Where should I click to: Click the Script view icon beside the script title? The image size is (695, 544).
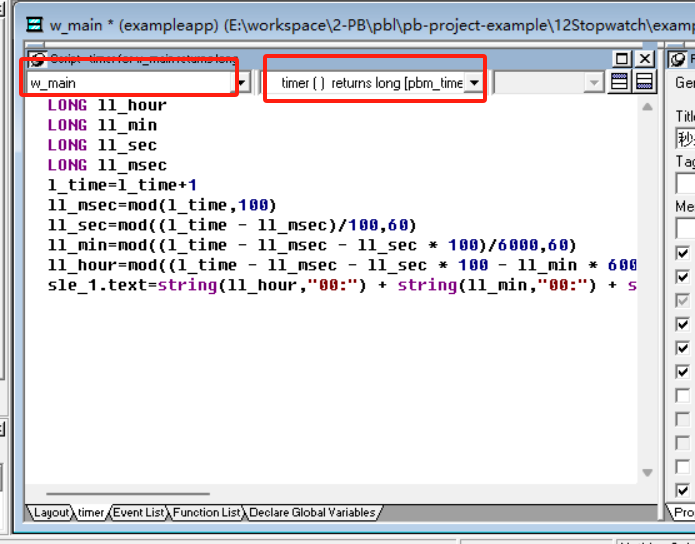click(37, 59)
